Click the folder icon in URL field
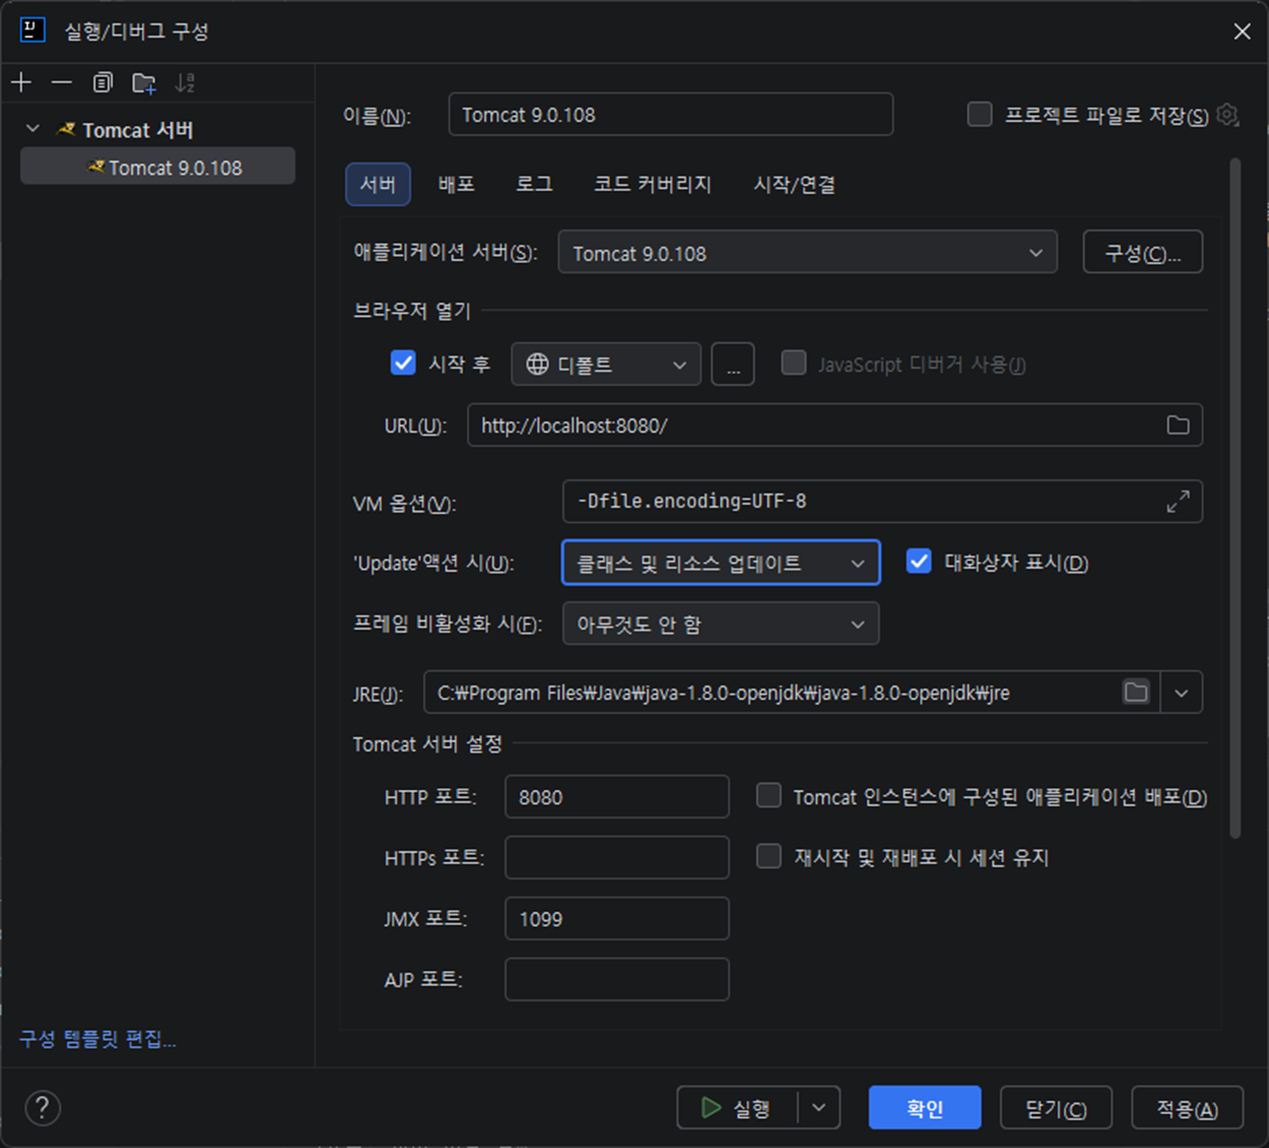Image resolution: width=1269 pixels, height=1148 pixels. point(1178,425)
